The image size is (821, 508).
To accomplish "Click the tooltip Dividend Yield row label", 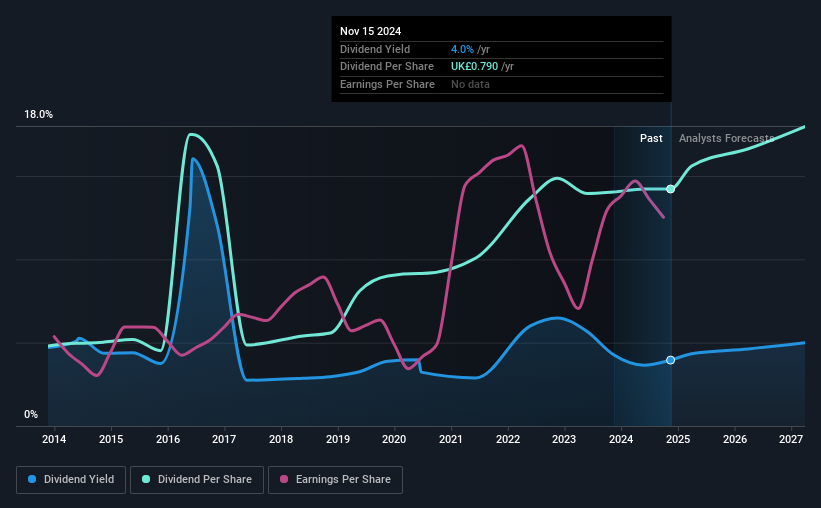I will (x=375, y=49).
